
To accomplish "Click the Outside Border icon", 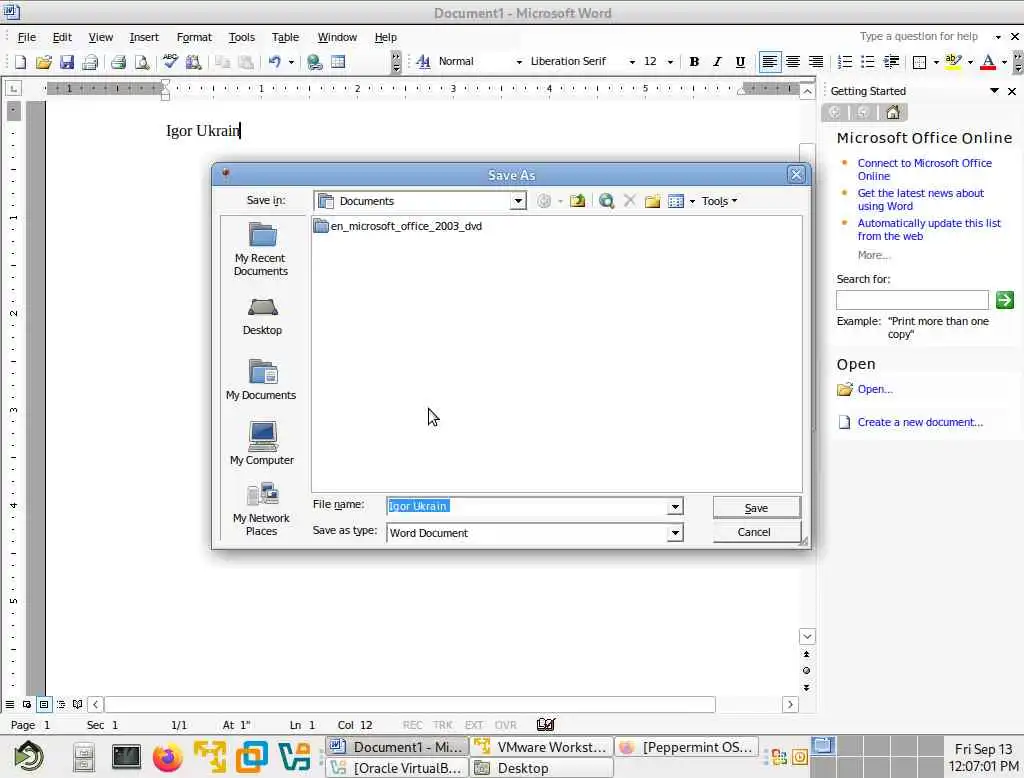I will 920,62.
